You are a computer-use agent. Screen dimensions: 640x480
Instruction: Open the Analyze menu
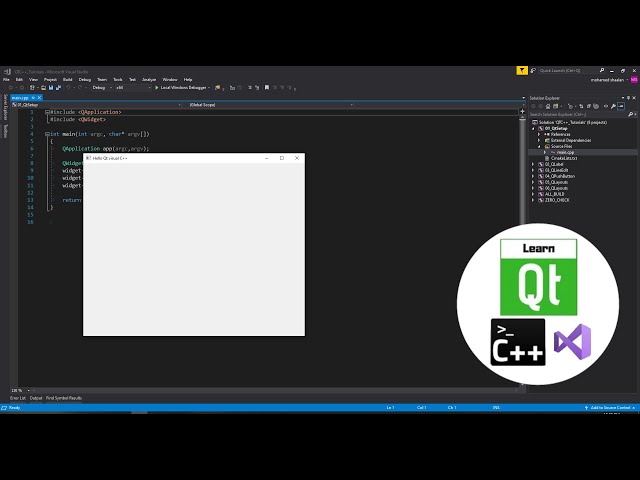pyautogui.click(x=149, y=80)
